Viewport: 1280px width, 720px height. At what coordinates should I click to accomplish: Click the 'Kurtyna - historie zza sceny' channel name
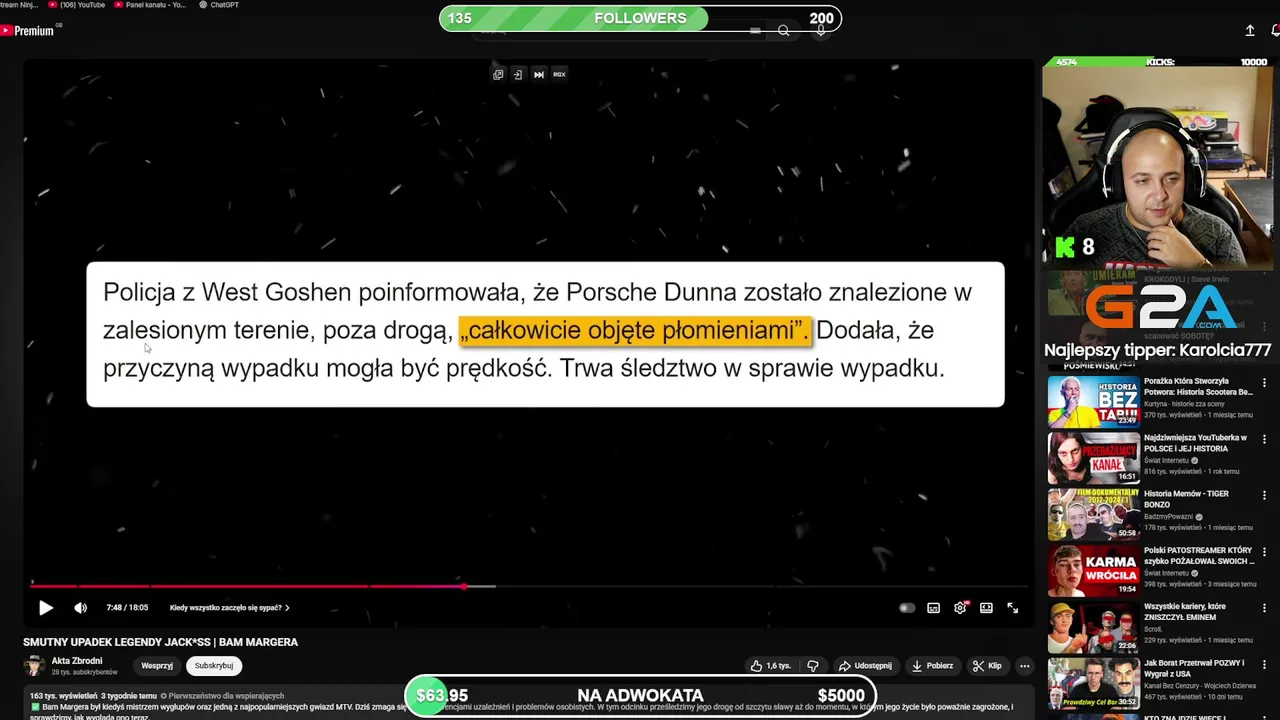[1186, 403]
